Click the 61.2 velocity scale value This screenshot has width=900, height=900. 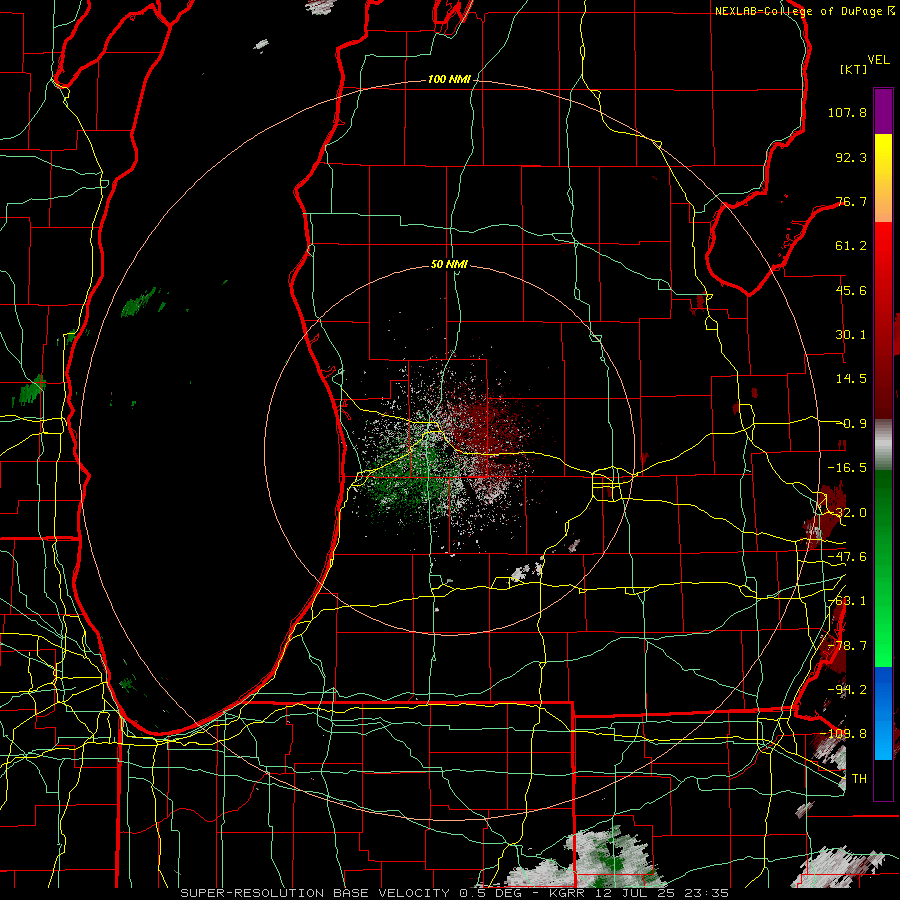point(851,246)
